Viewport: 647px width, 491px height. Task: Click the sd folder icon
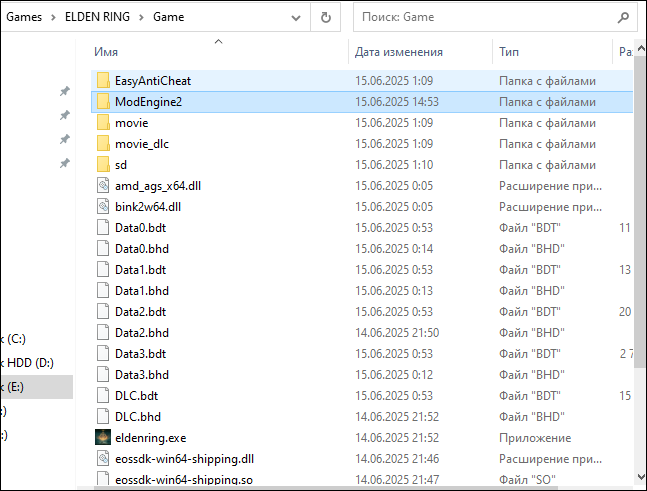[x=103, y=165]
